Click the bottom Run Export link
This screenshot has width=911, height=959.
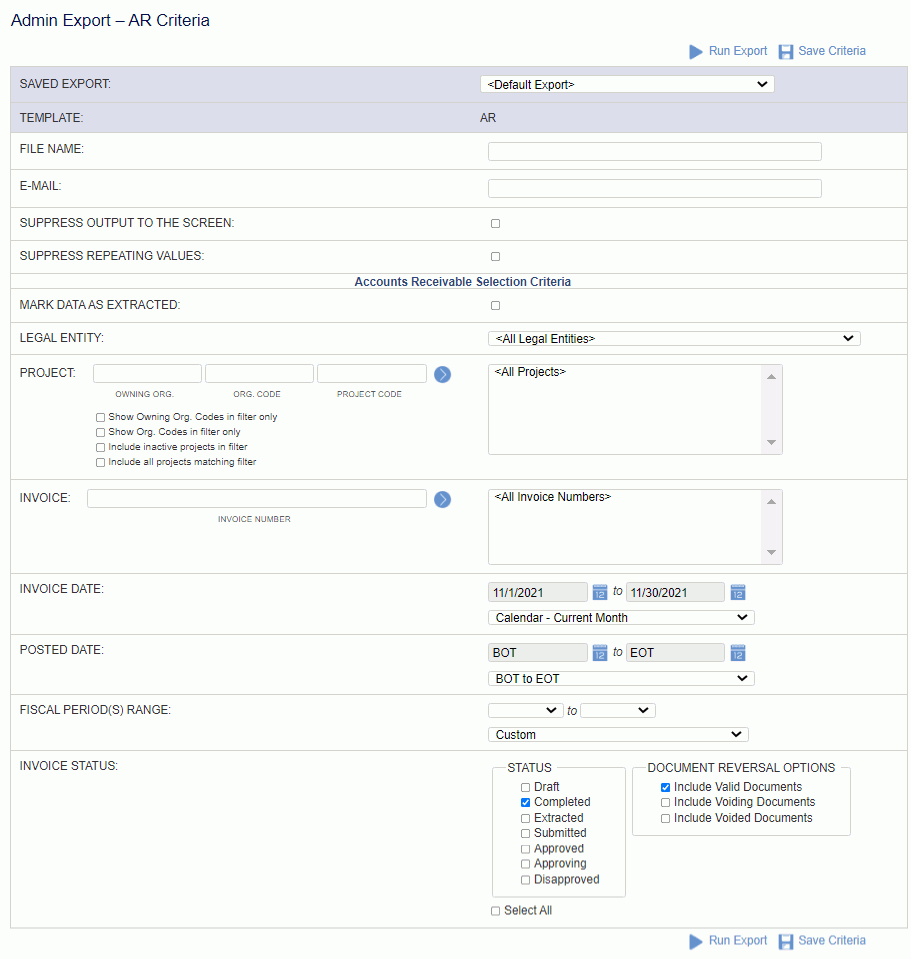click(738, 941)
